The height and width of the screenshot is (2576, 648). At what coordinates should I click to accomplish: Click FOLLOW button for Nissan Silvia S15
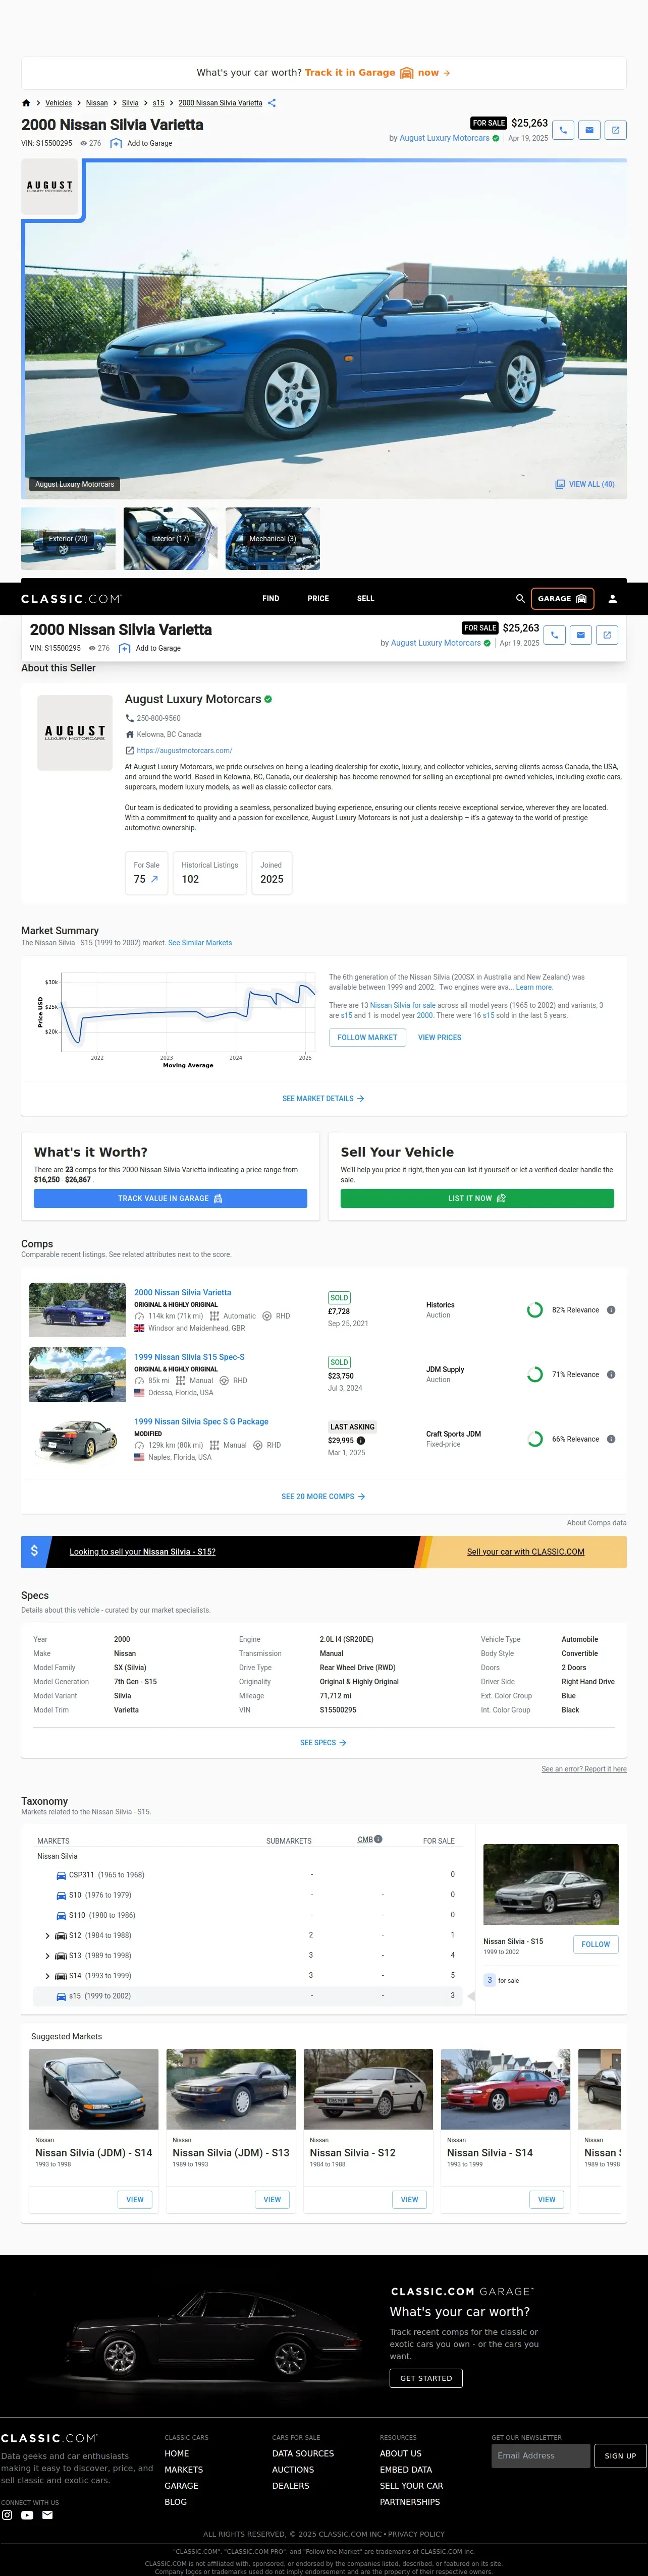[596, 1944]
